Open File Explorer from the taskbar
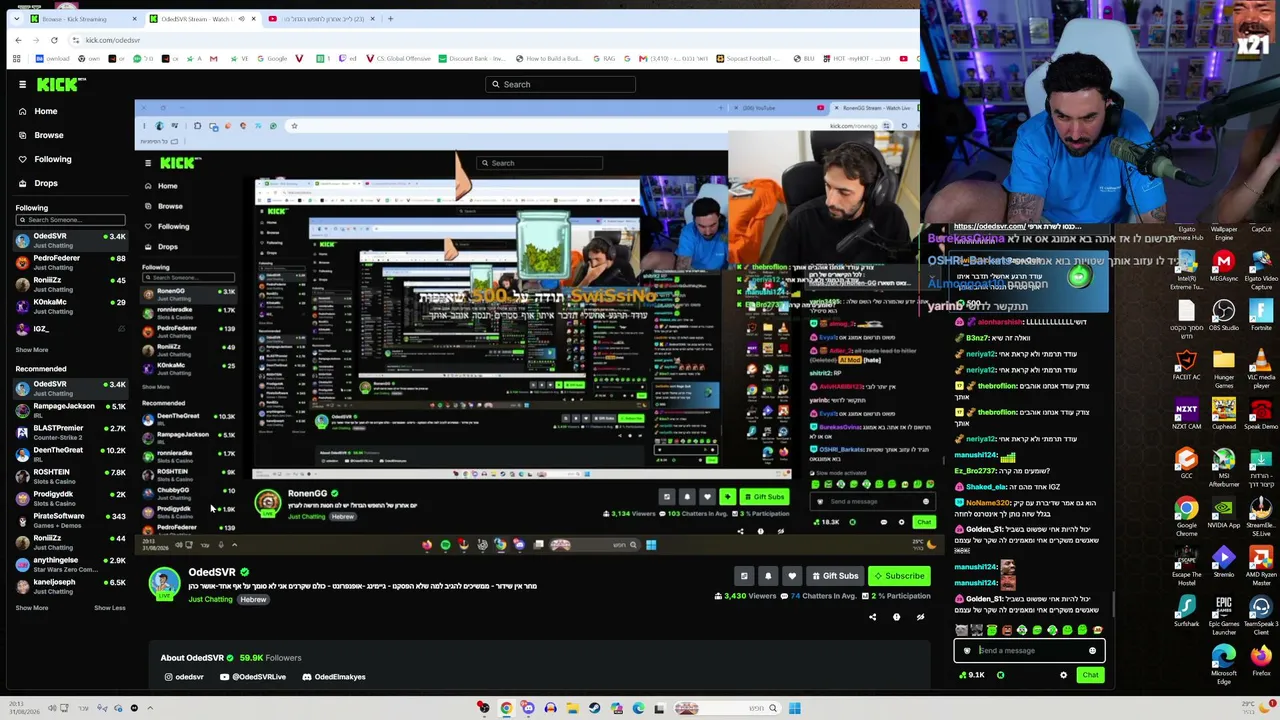The height and width of the screenshot is (720, 1280). [x=572, y=708]
